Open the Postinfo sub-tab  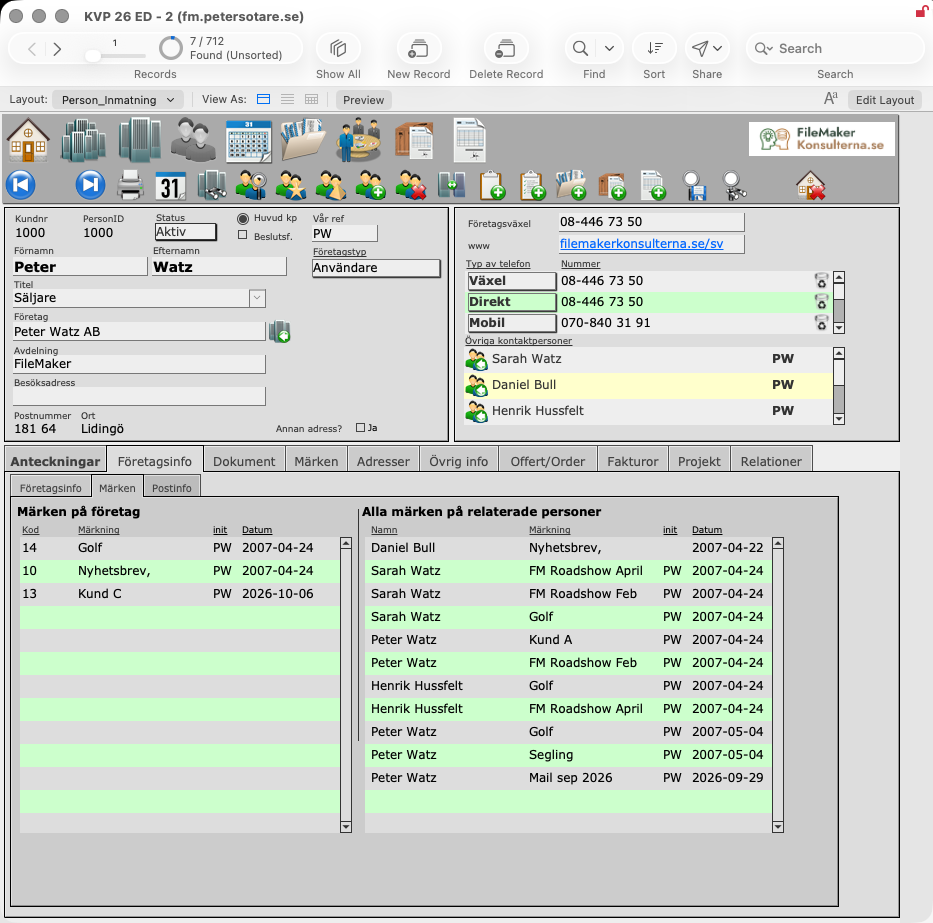coord(171,488)
